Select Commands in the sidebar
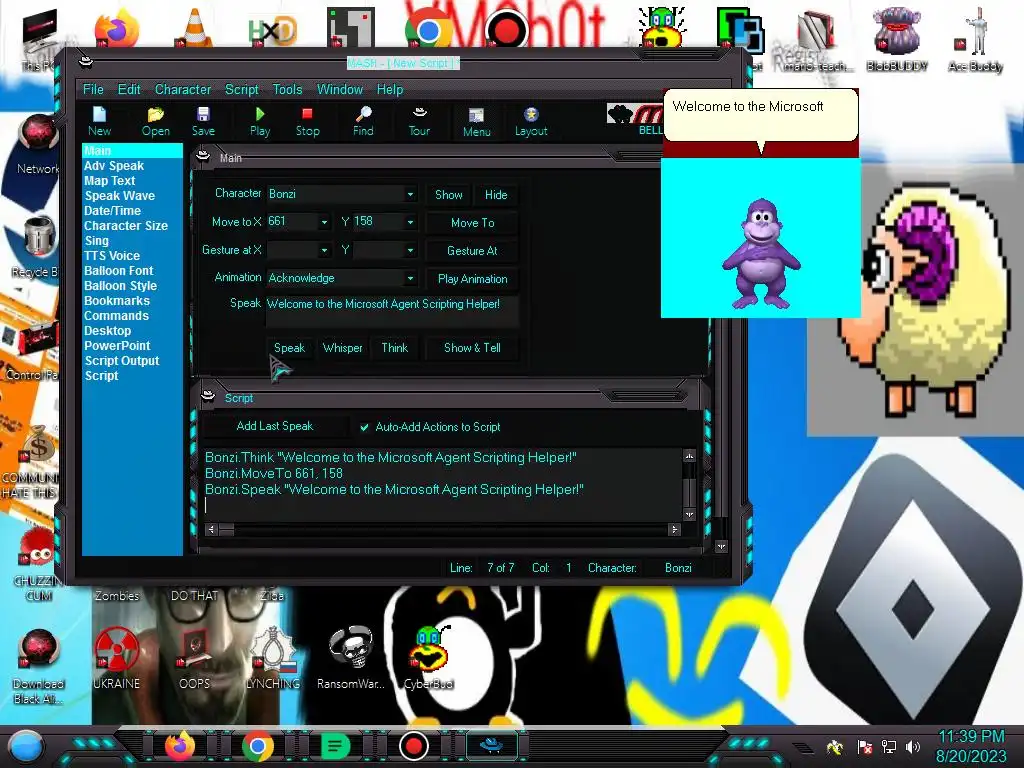Image resolution: width=1024 pixels, height=768 pixels. (116, 316)
